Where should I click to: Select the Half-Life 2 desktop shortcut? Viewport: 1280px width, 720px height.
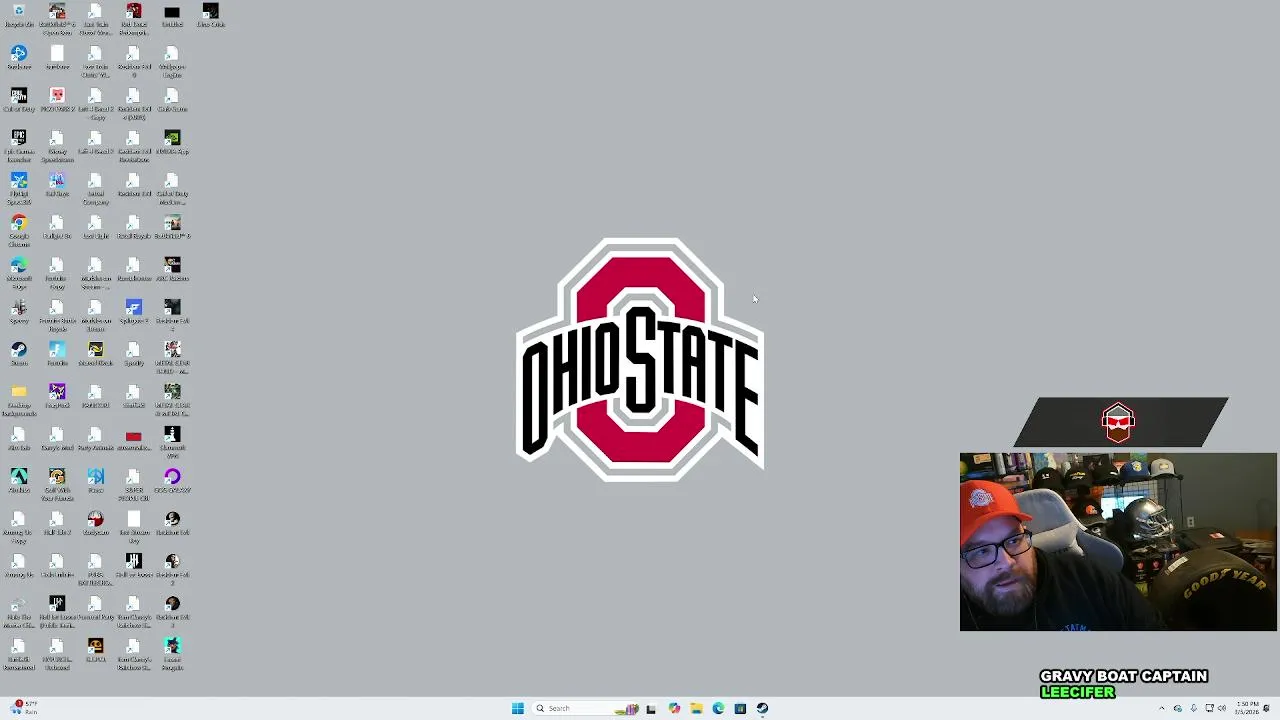pyautogui.click(x=57, y=522)
